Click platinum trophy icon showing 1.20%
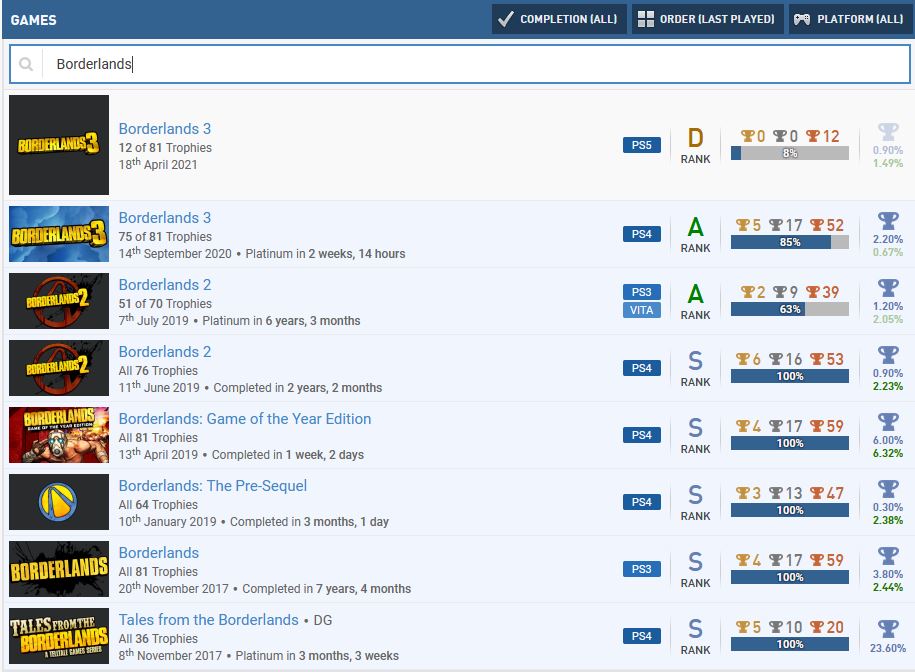Image resolution: width=915 pixels, height=672 pixels. tap(888, 288)
